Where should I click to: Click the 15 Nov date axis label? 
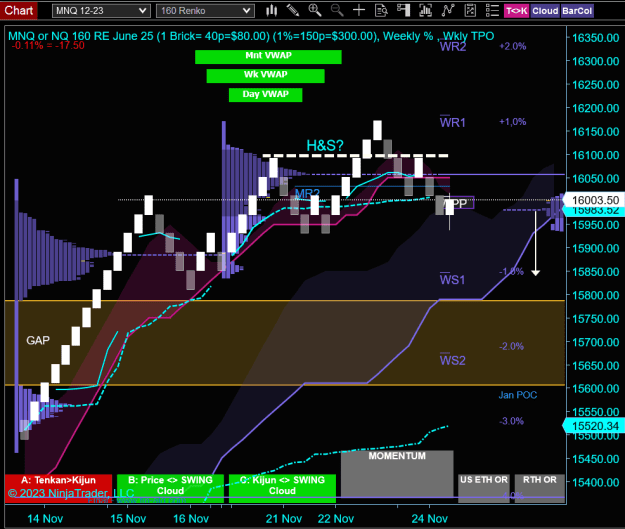click(x=128, y=519)
